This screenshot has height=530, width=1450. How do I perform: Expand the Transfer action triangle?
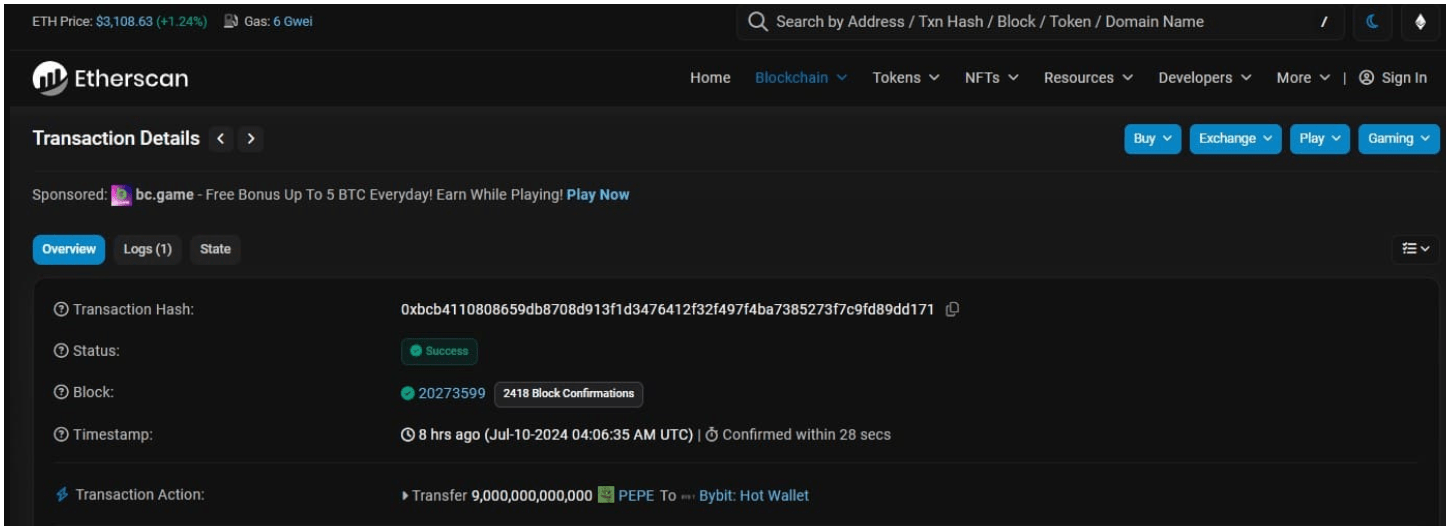pyautogui.click(x=405, y=496)
